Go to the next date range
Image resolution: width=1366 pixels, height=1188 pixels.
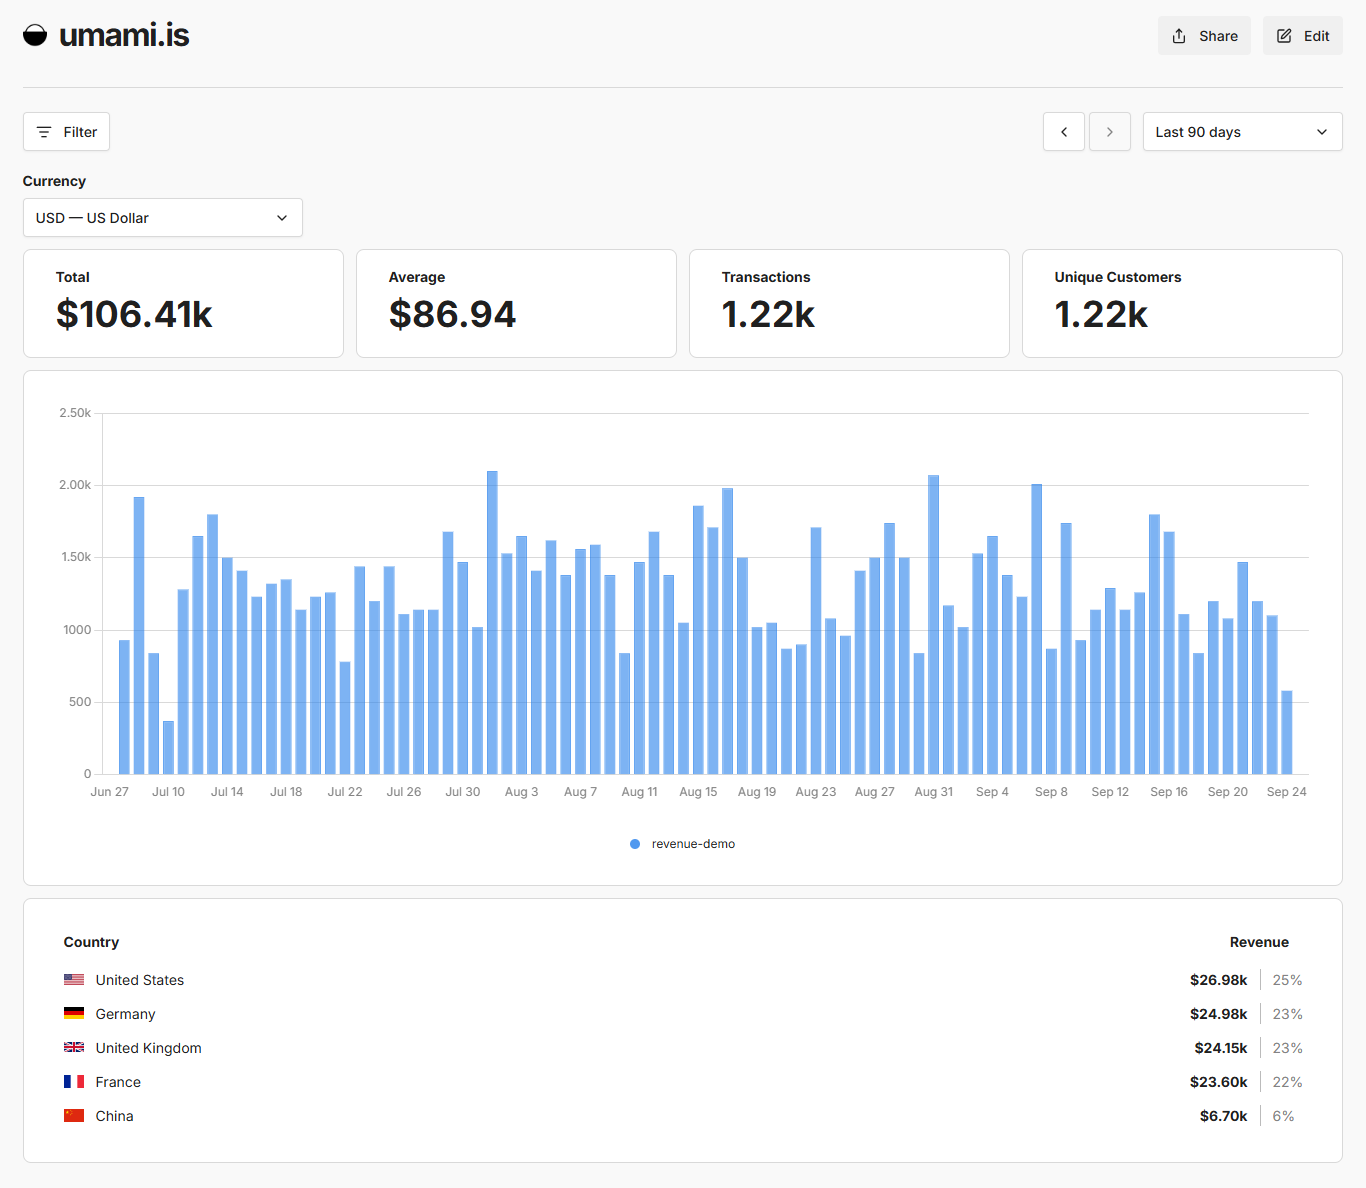click(x=1109, y=132)
